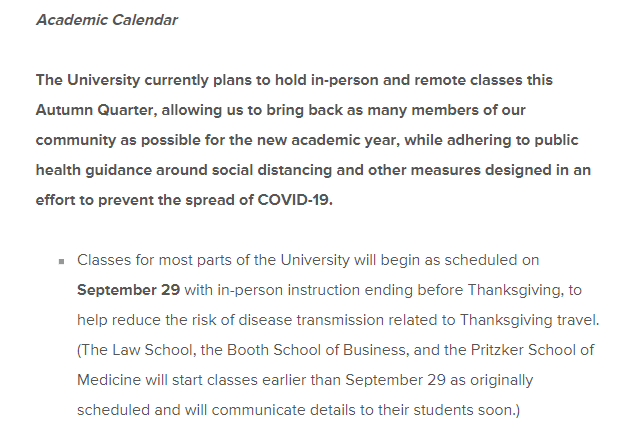Click The University at paragraph start

[x=88, y=80]
